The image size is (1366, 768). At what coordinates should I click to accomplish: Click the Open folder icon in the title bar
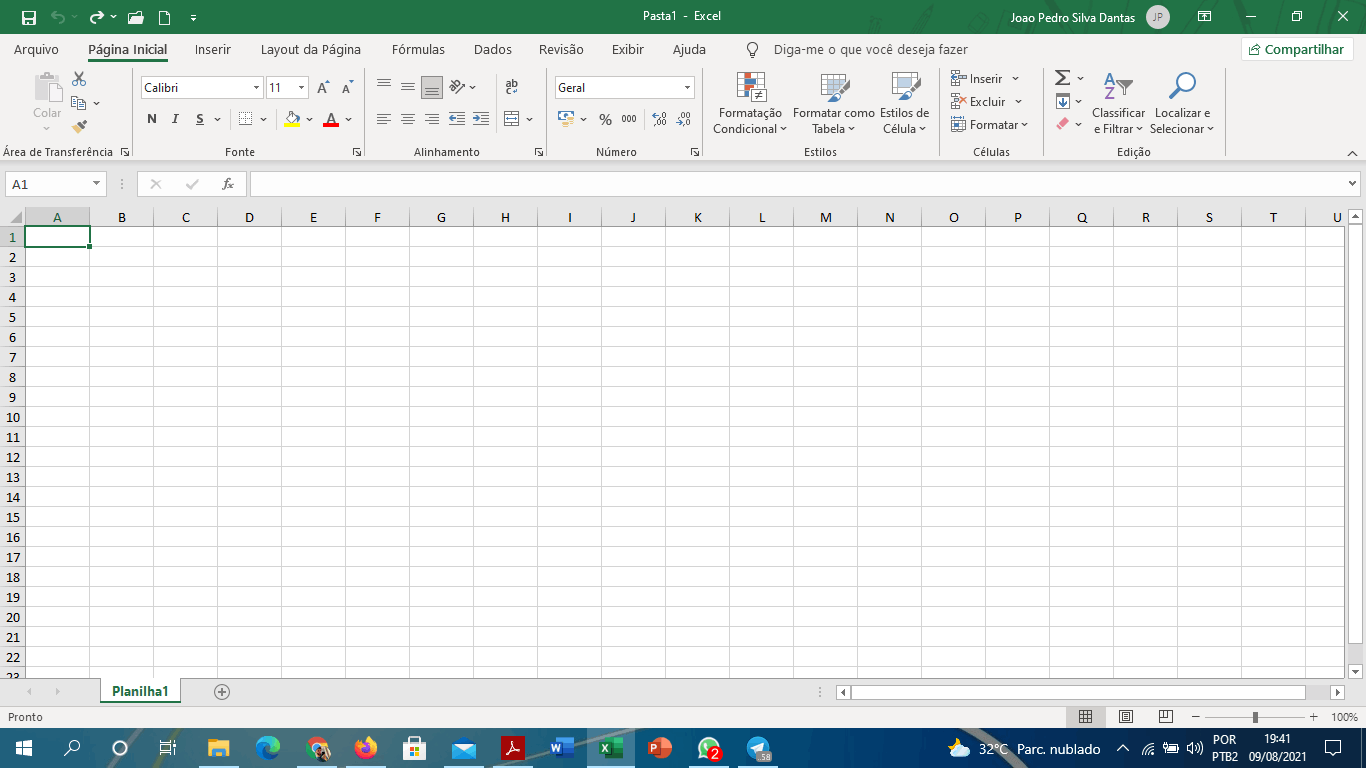pyautogui.click(x=136, y=17)
